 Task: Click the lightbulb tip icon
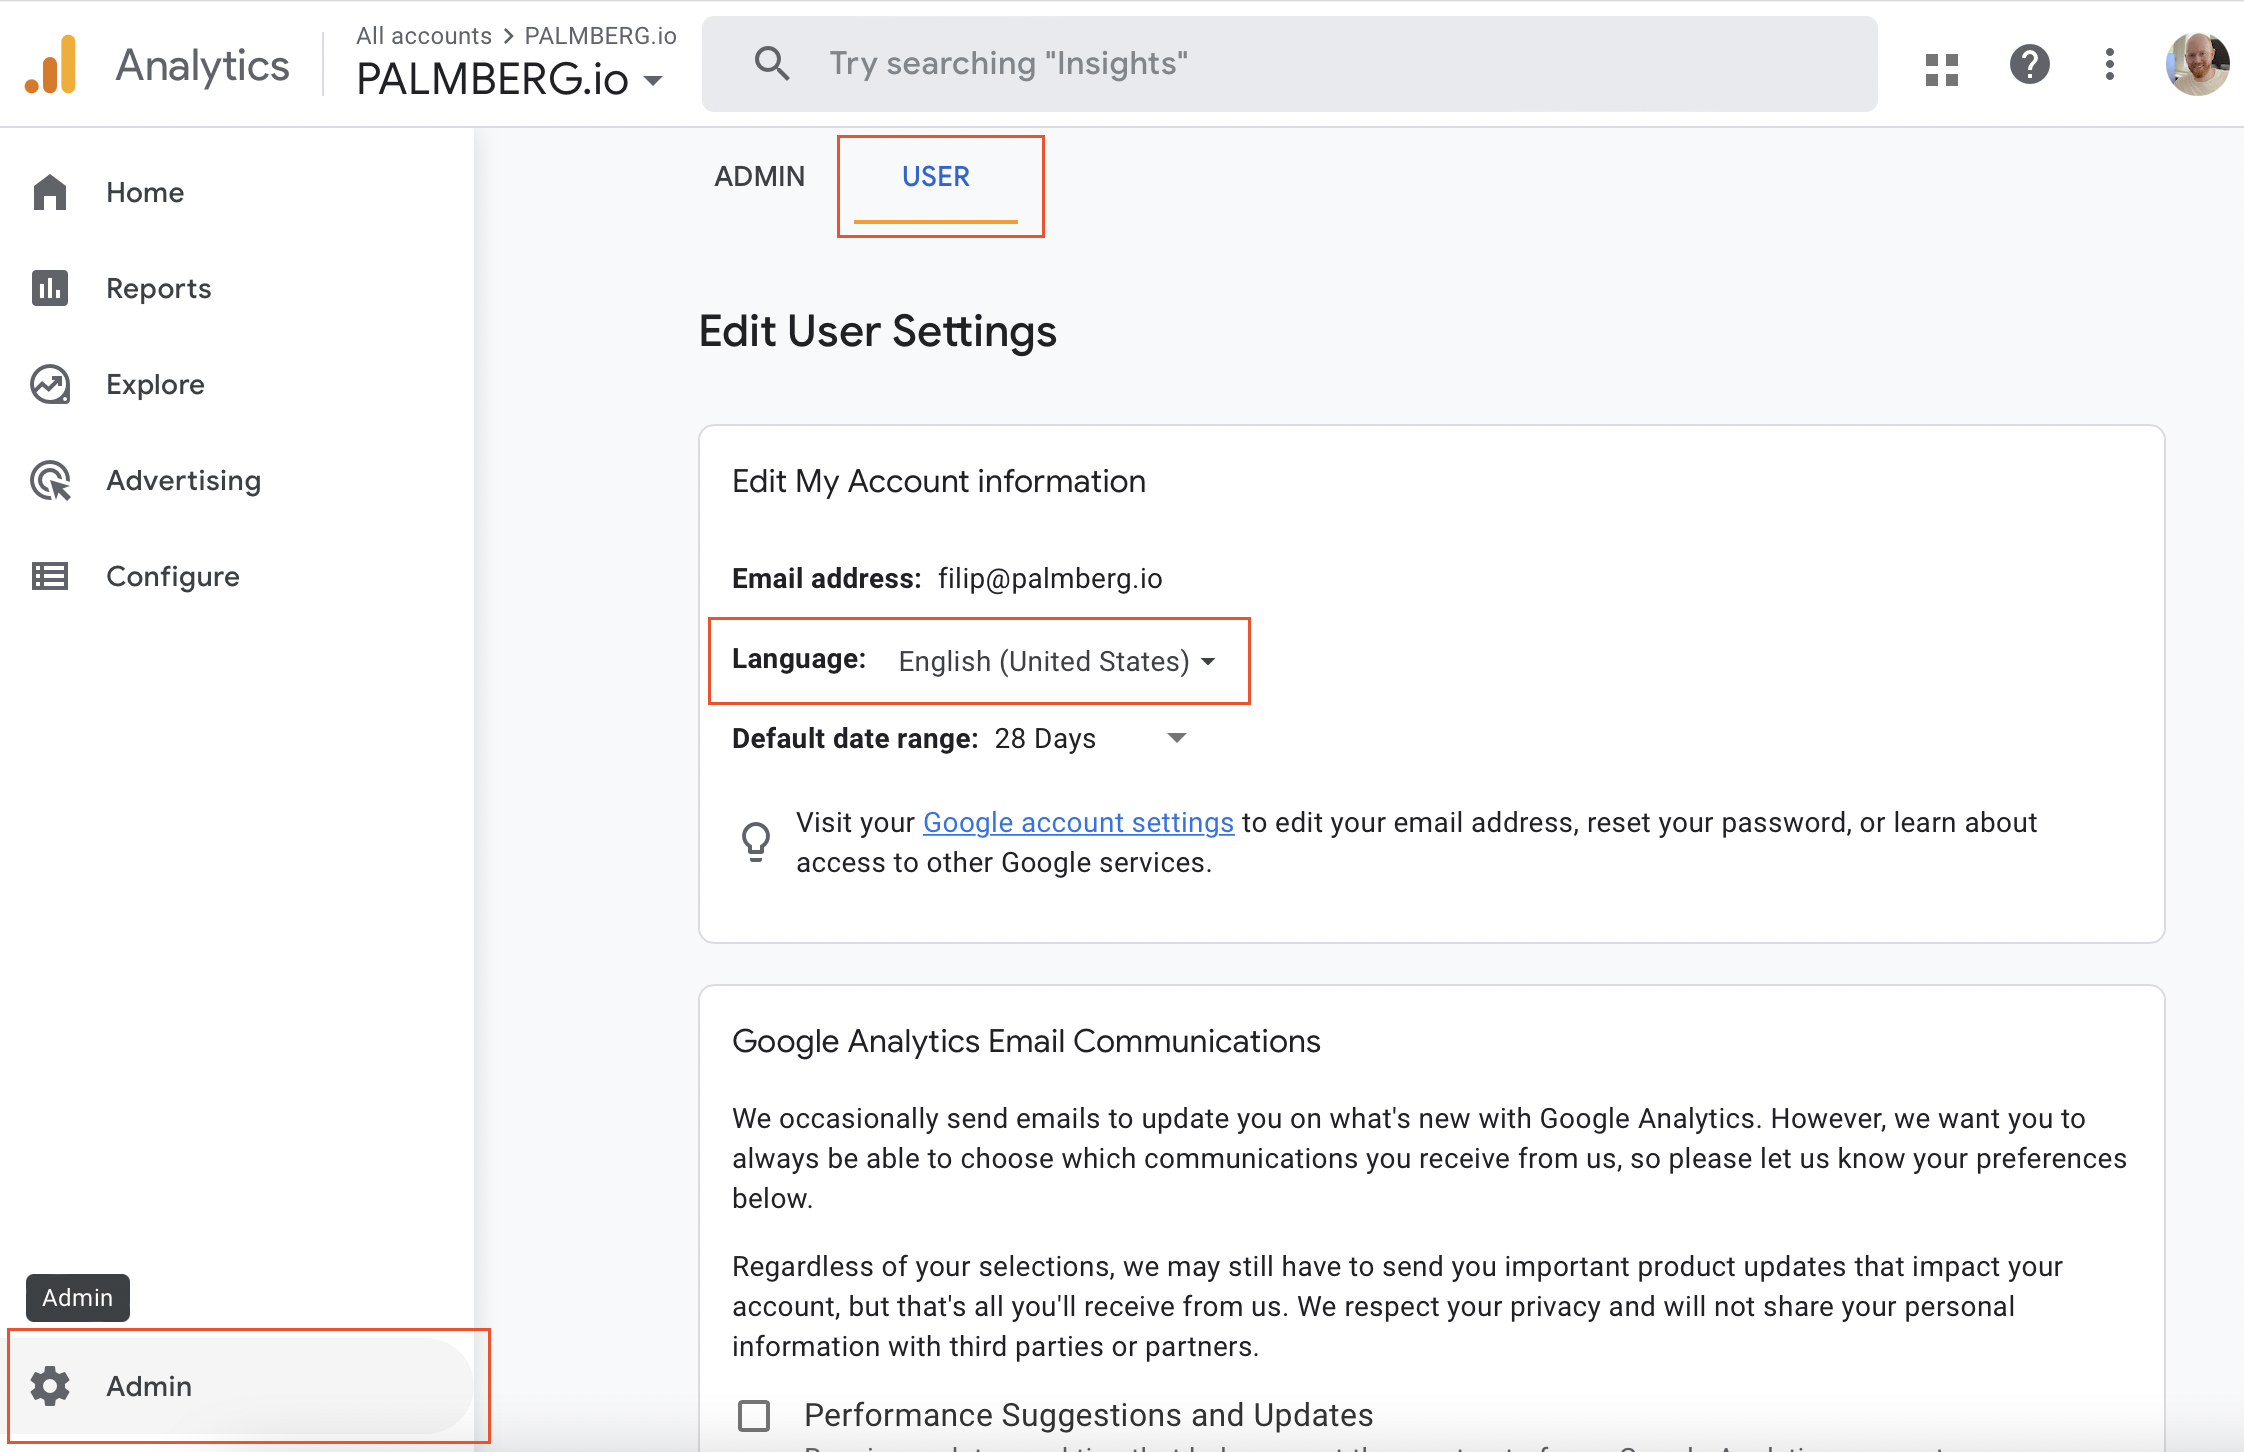pos(756,842)
